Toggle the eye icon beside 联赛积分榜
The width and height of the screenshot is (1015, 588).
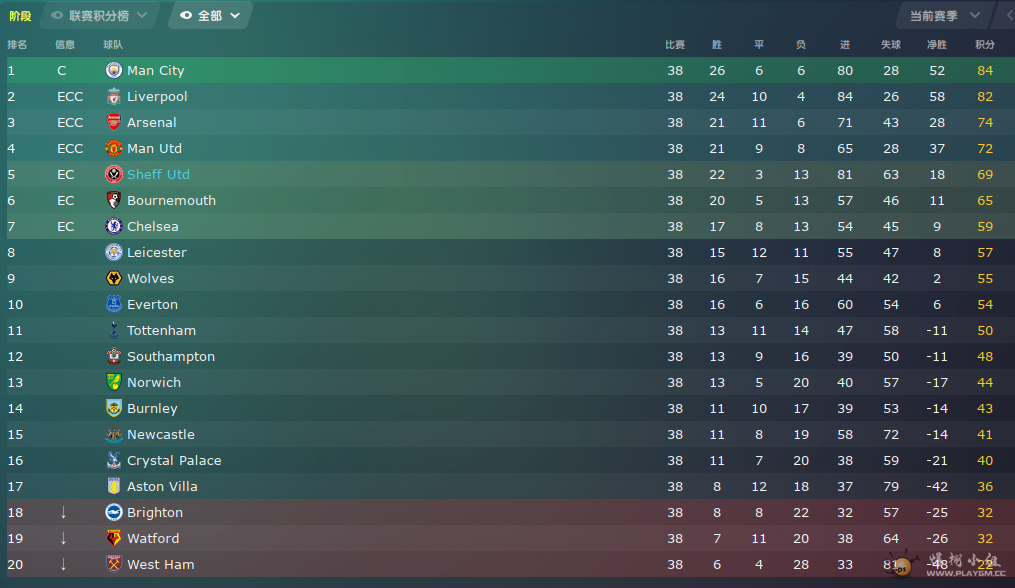[x=57, y=16]
